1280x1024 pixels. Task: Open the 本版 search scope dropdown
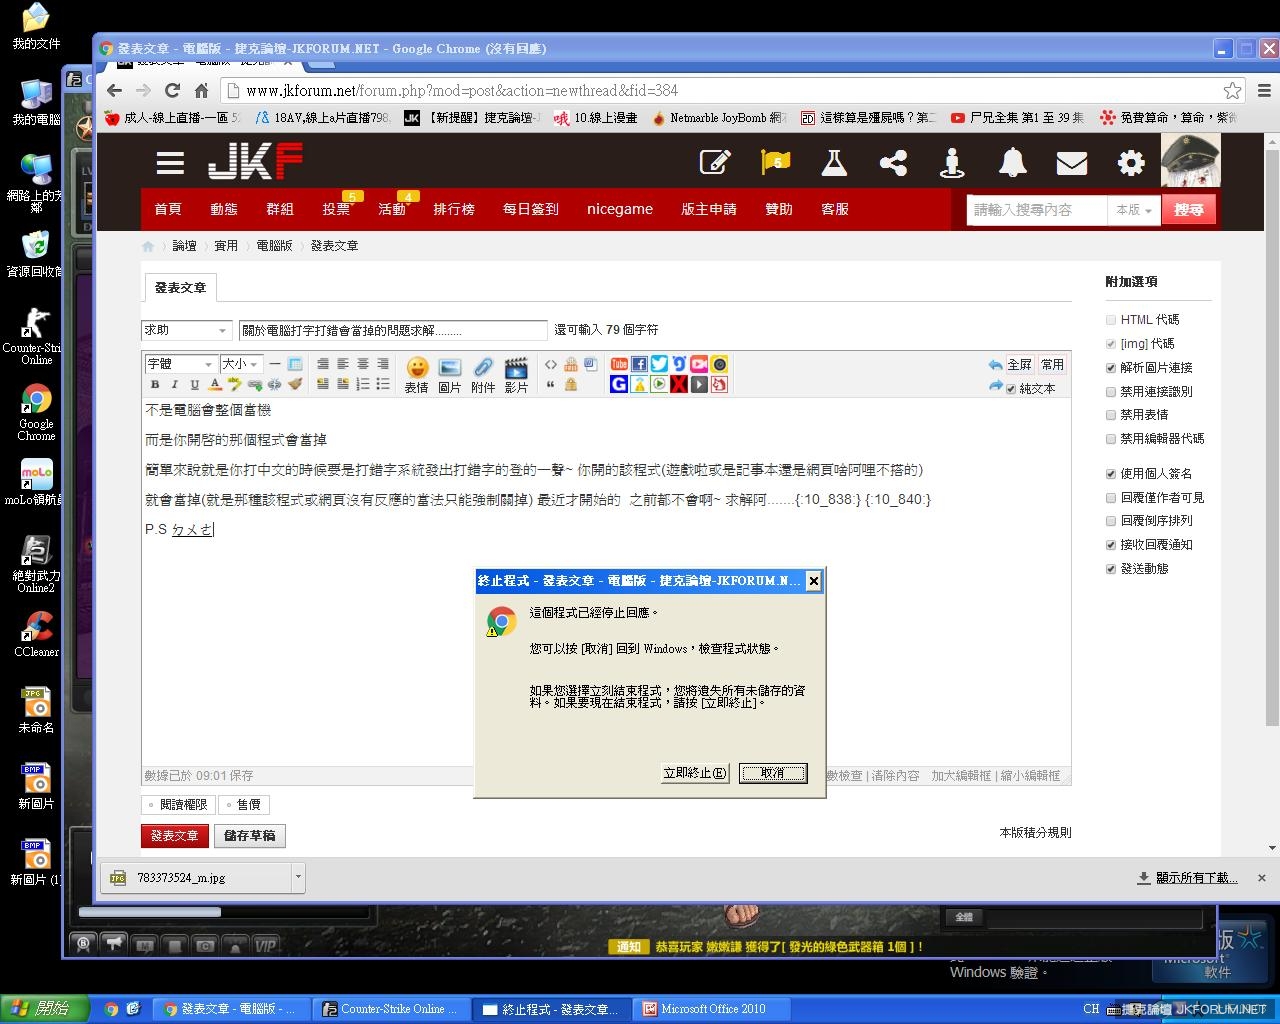point(1134,210)
